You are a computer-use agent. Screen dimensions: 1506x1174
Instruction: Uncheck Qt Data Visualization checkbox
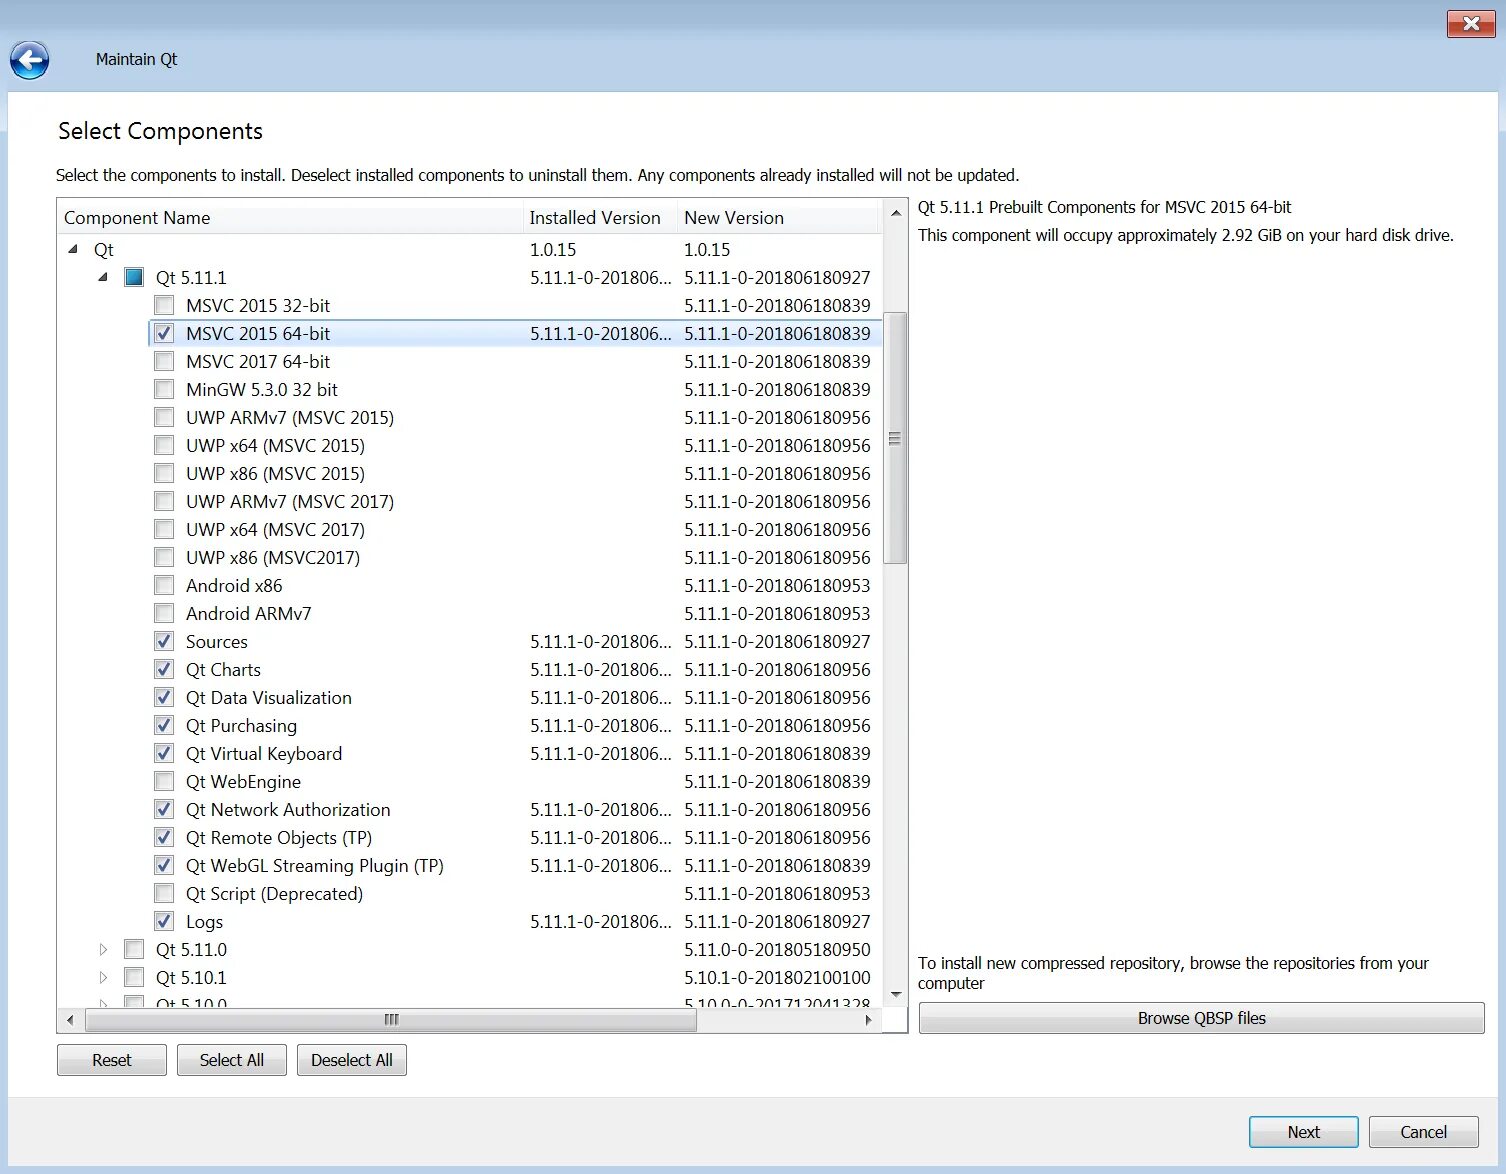click(x=164, y=697)
